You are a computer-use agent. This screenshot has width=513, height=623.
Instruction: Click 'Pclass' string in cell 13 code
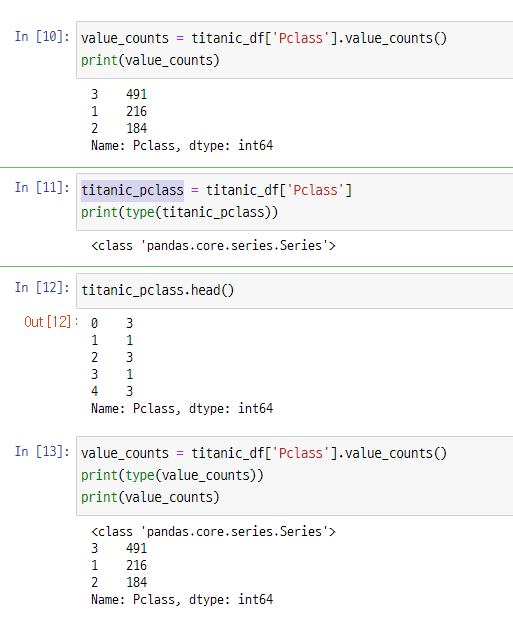click(x=301, y=453)
